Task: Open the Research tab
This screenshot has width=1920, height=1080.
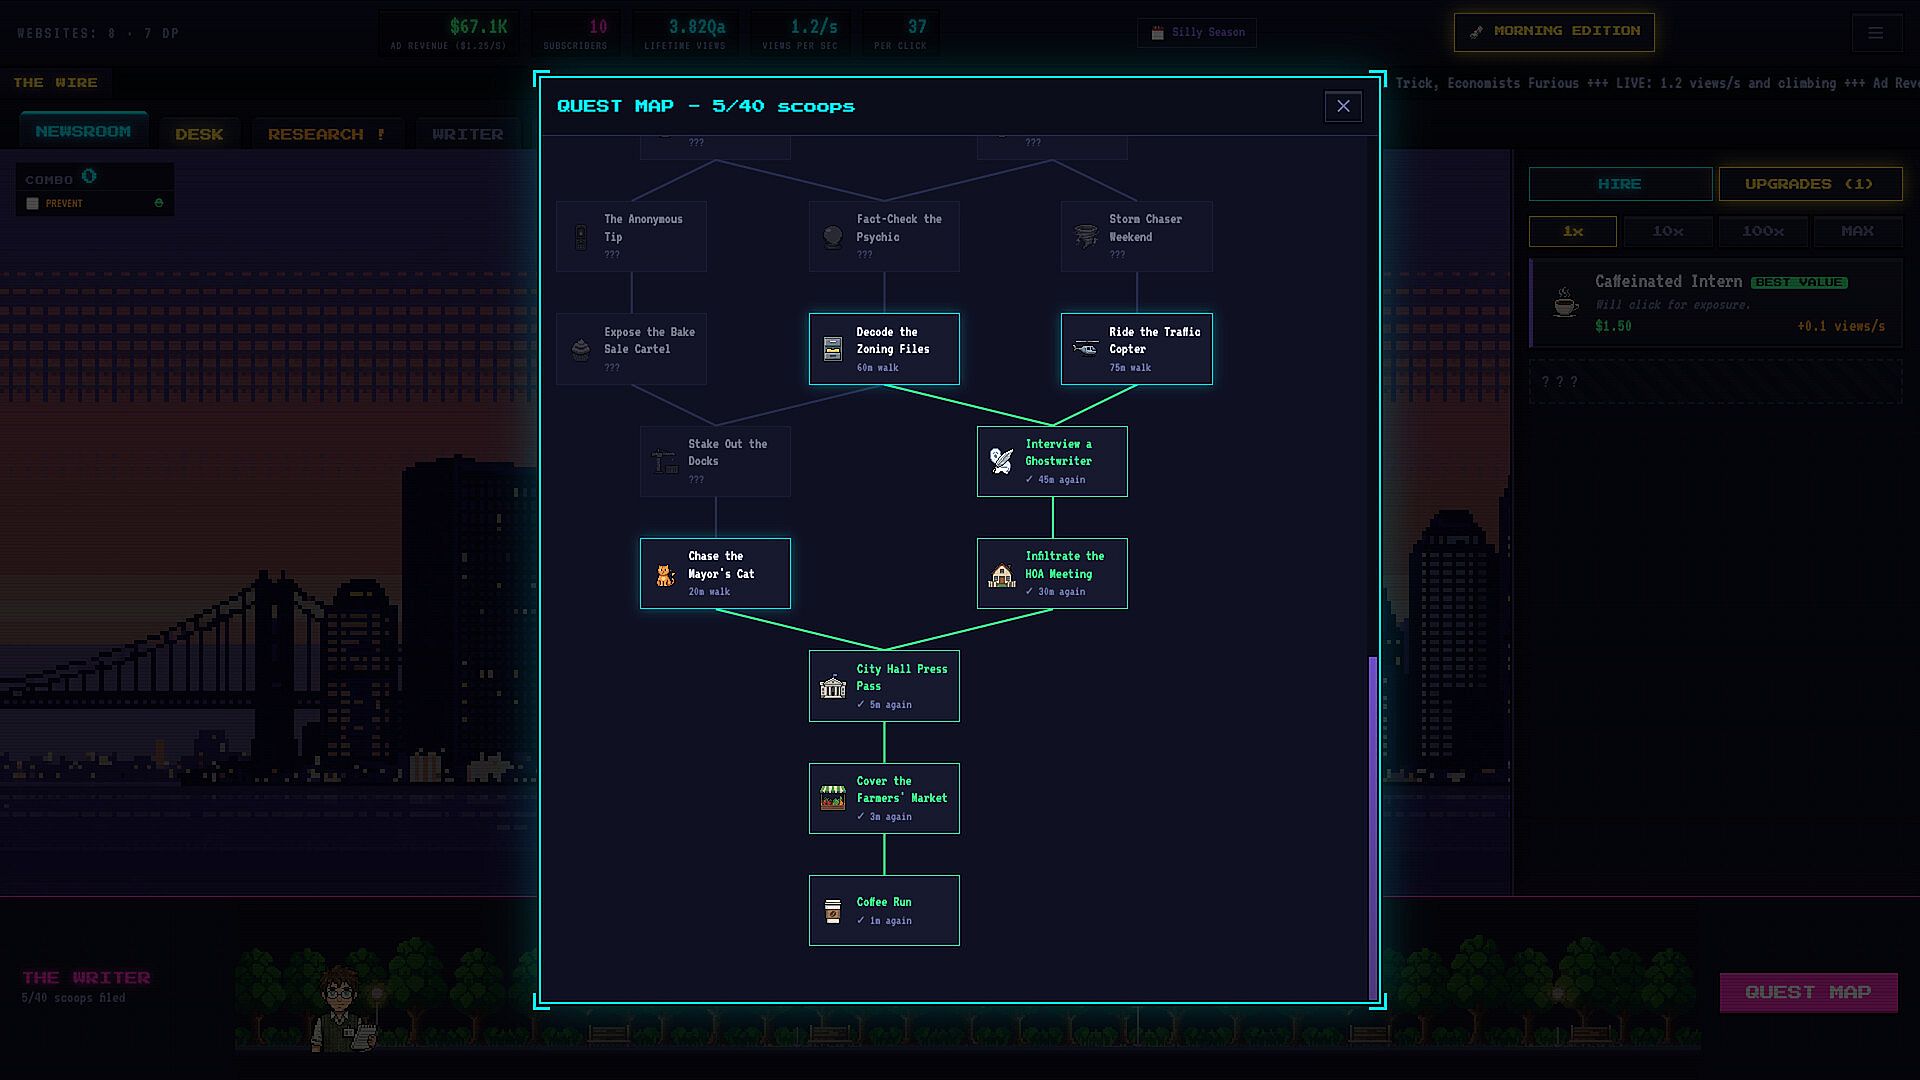Action: tap(327, 134)
